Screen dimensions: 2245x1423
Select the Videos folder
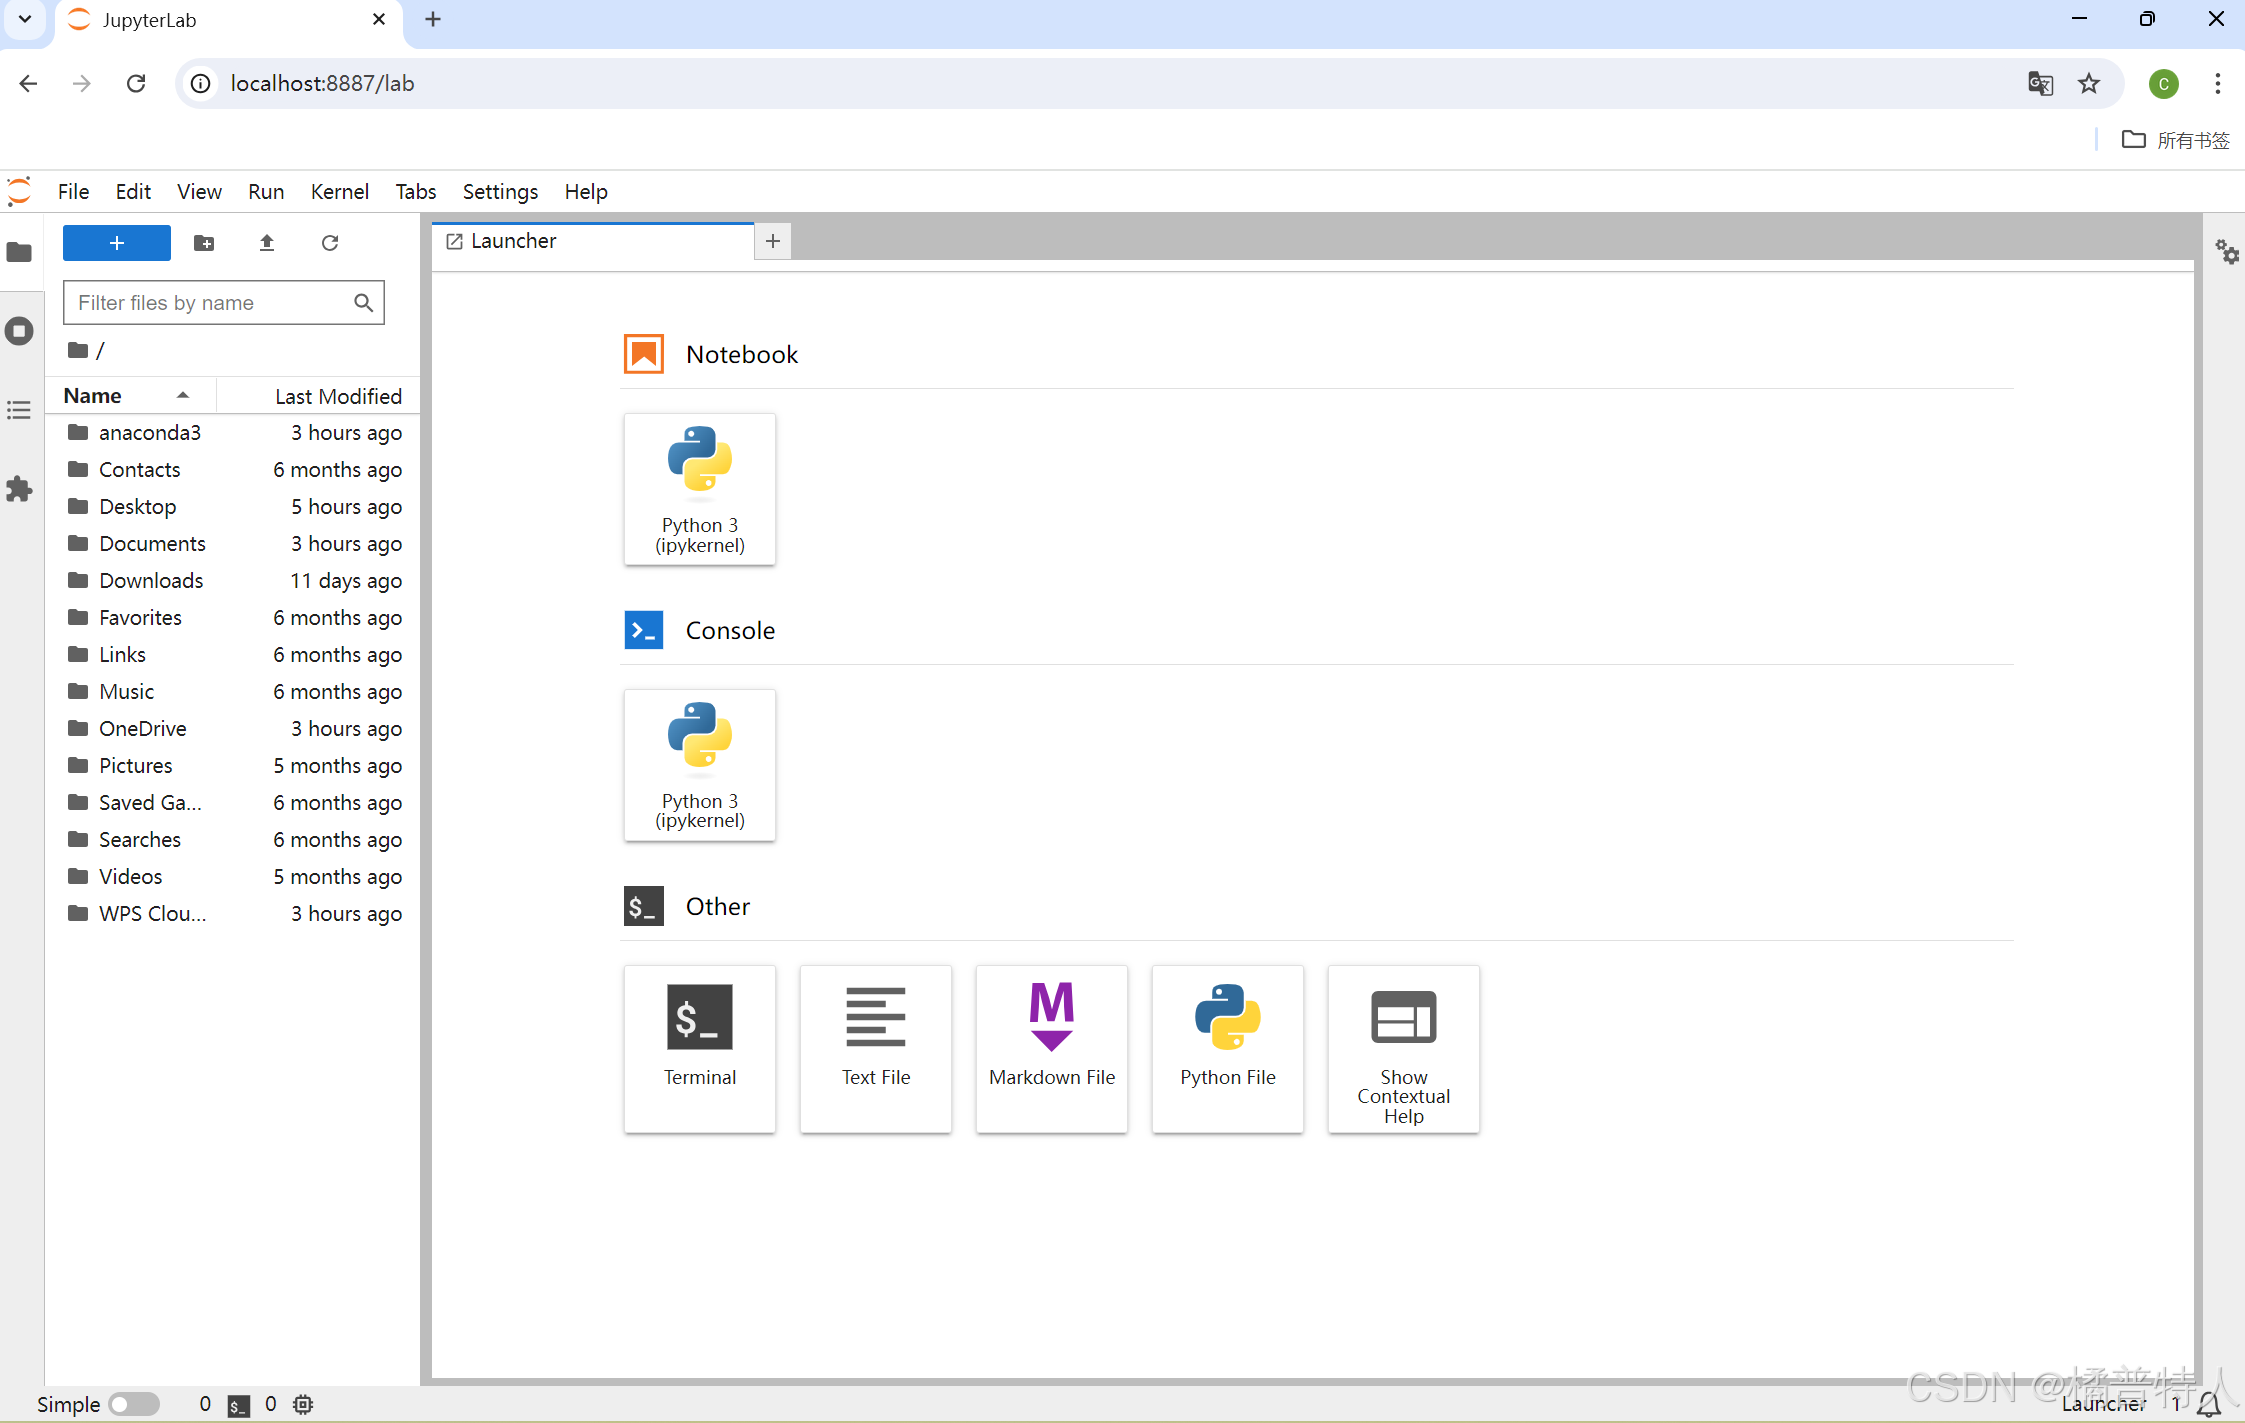pyautogui.click(x=233, y=876)
